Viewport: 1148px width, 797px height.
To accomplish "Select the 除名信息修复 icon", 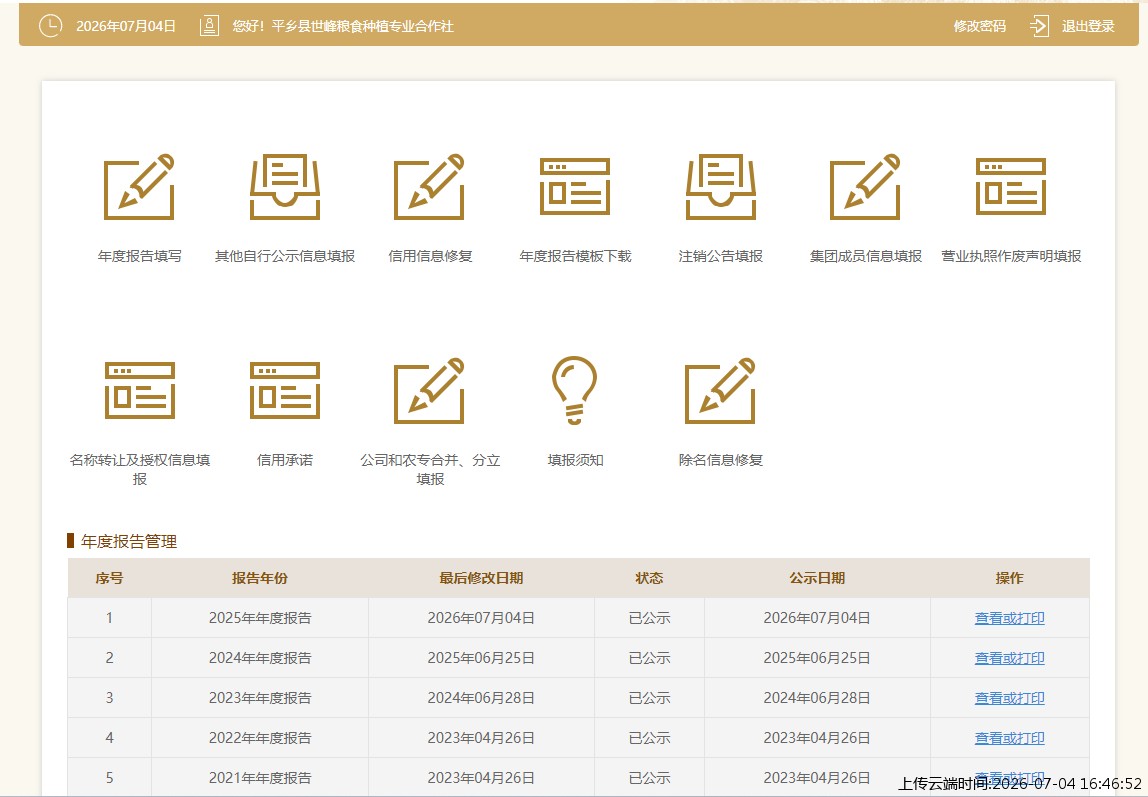I will 720,390.
